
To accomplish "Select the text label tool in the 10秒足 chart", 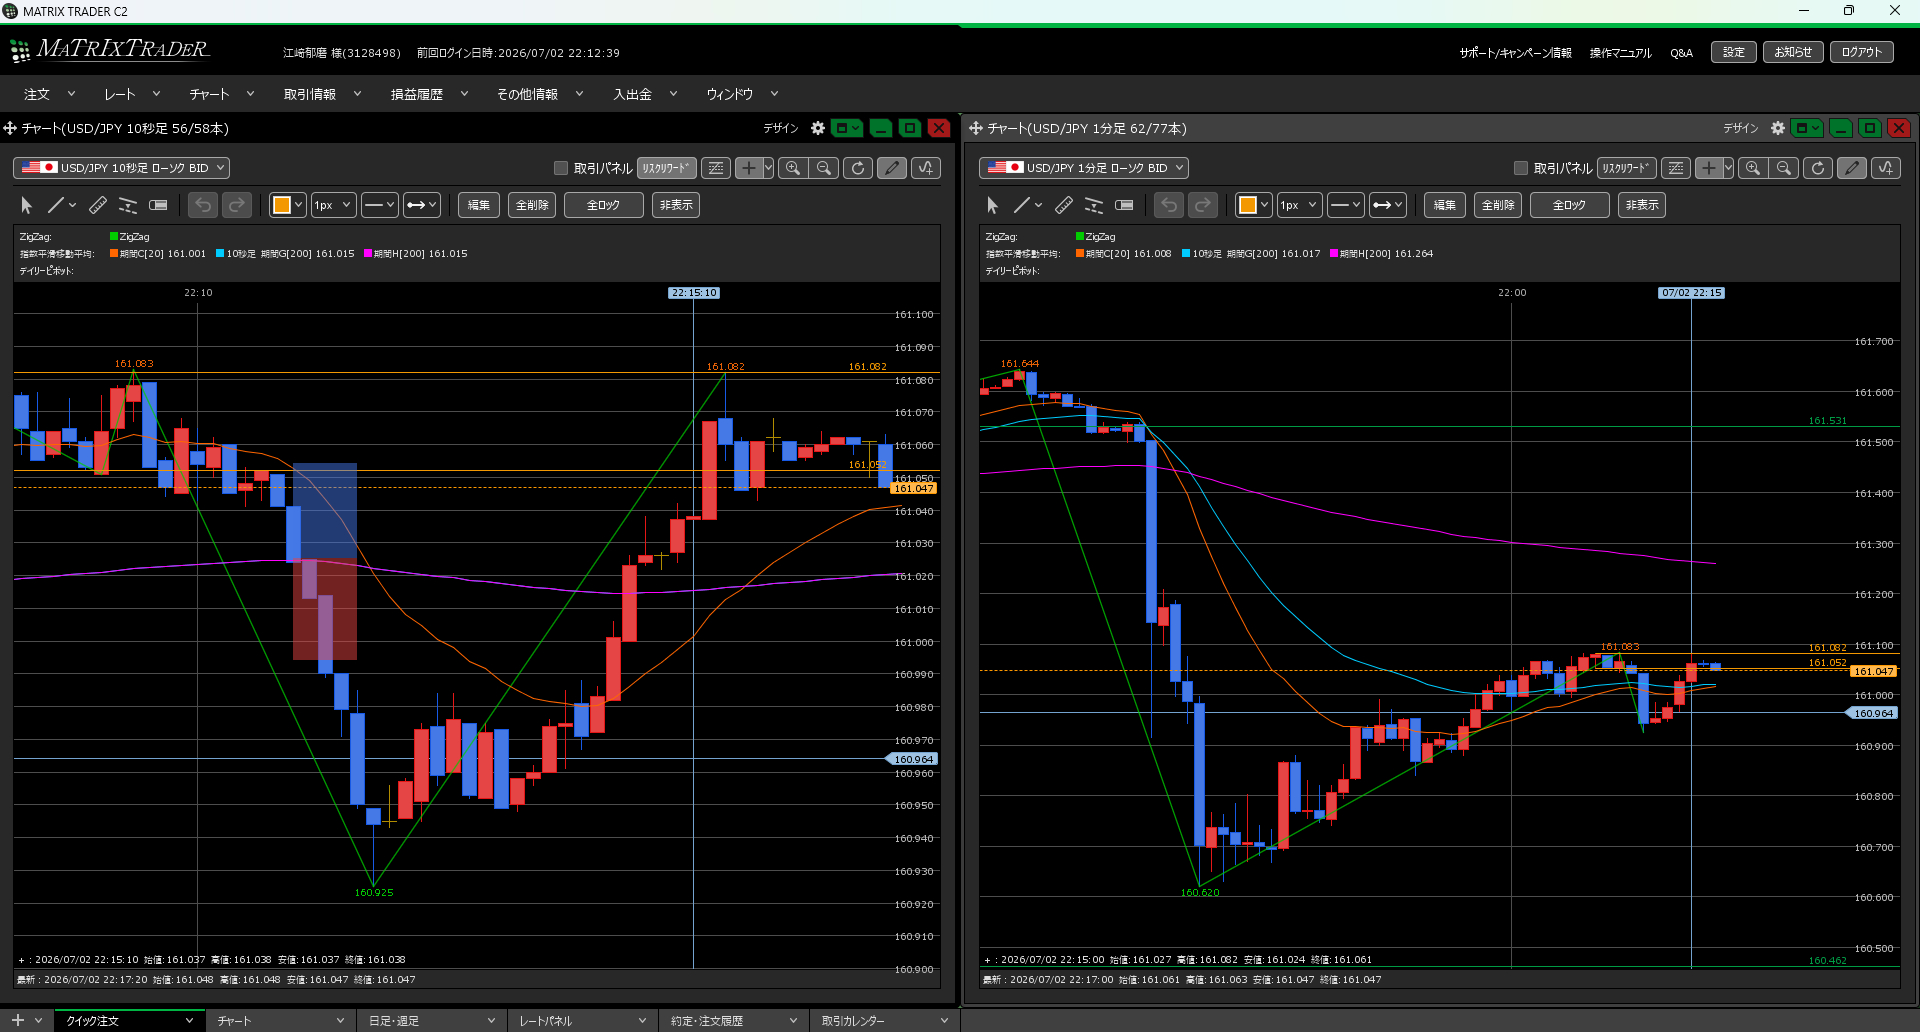I will (158, 205).
